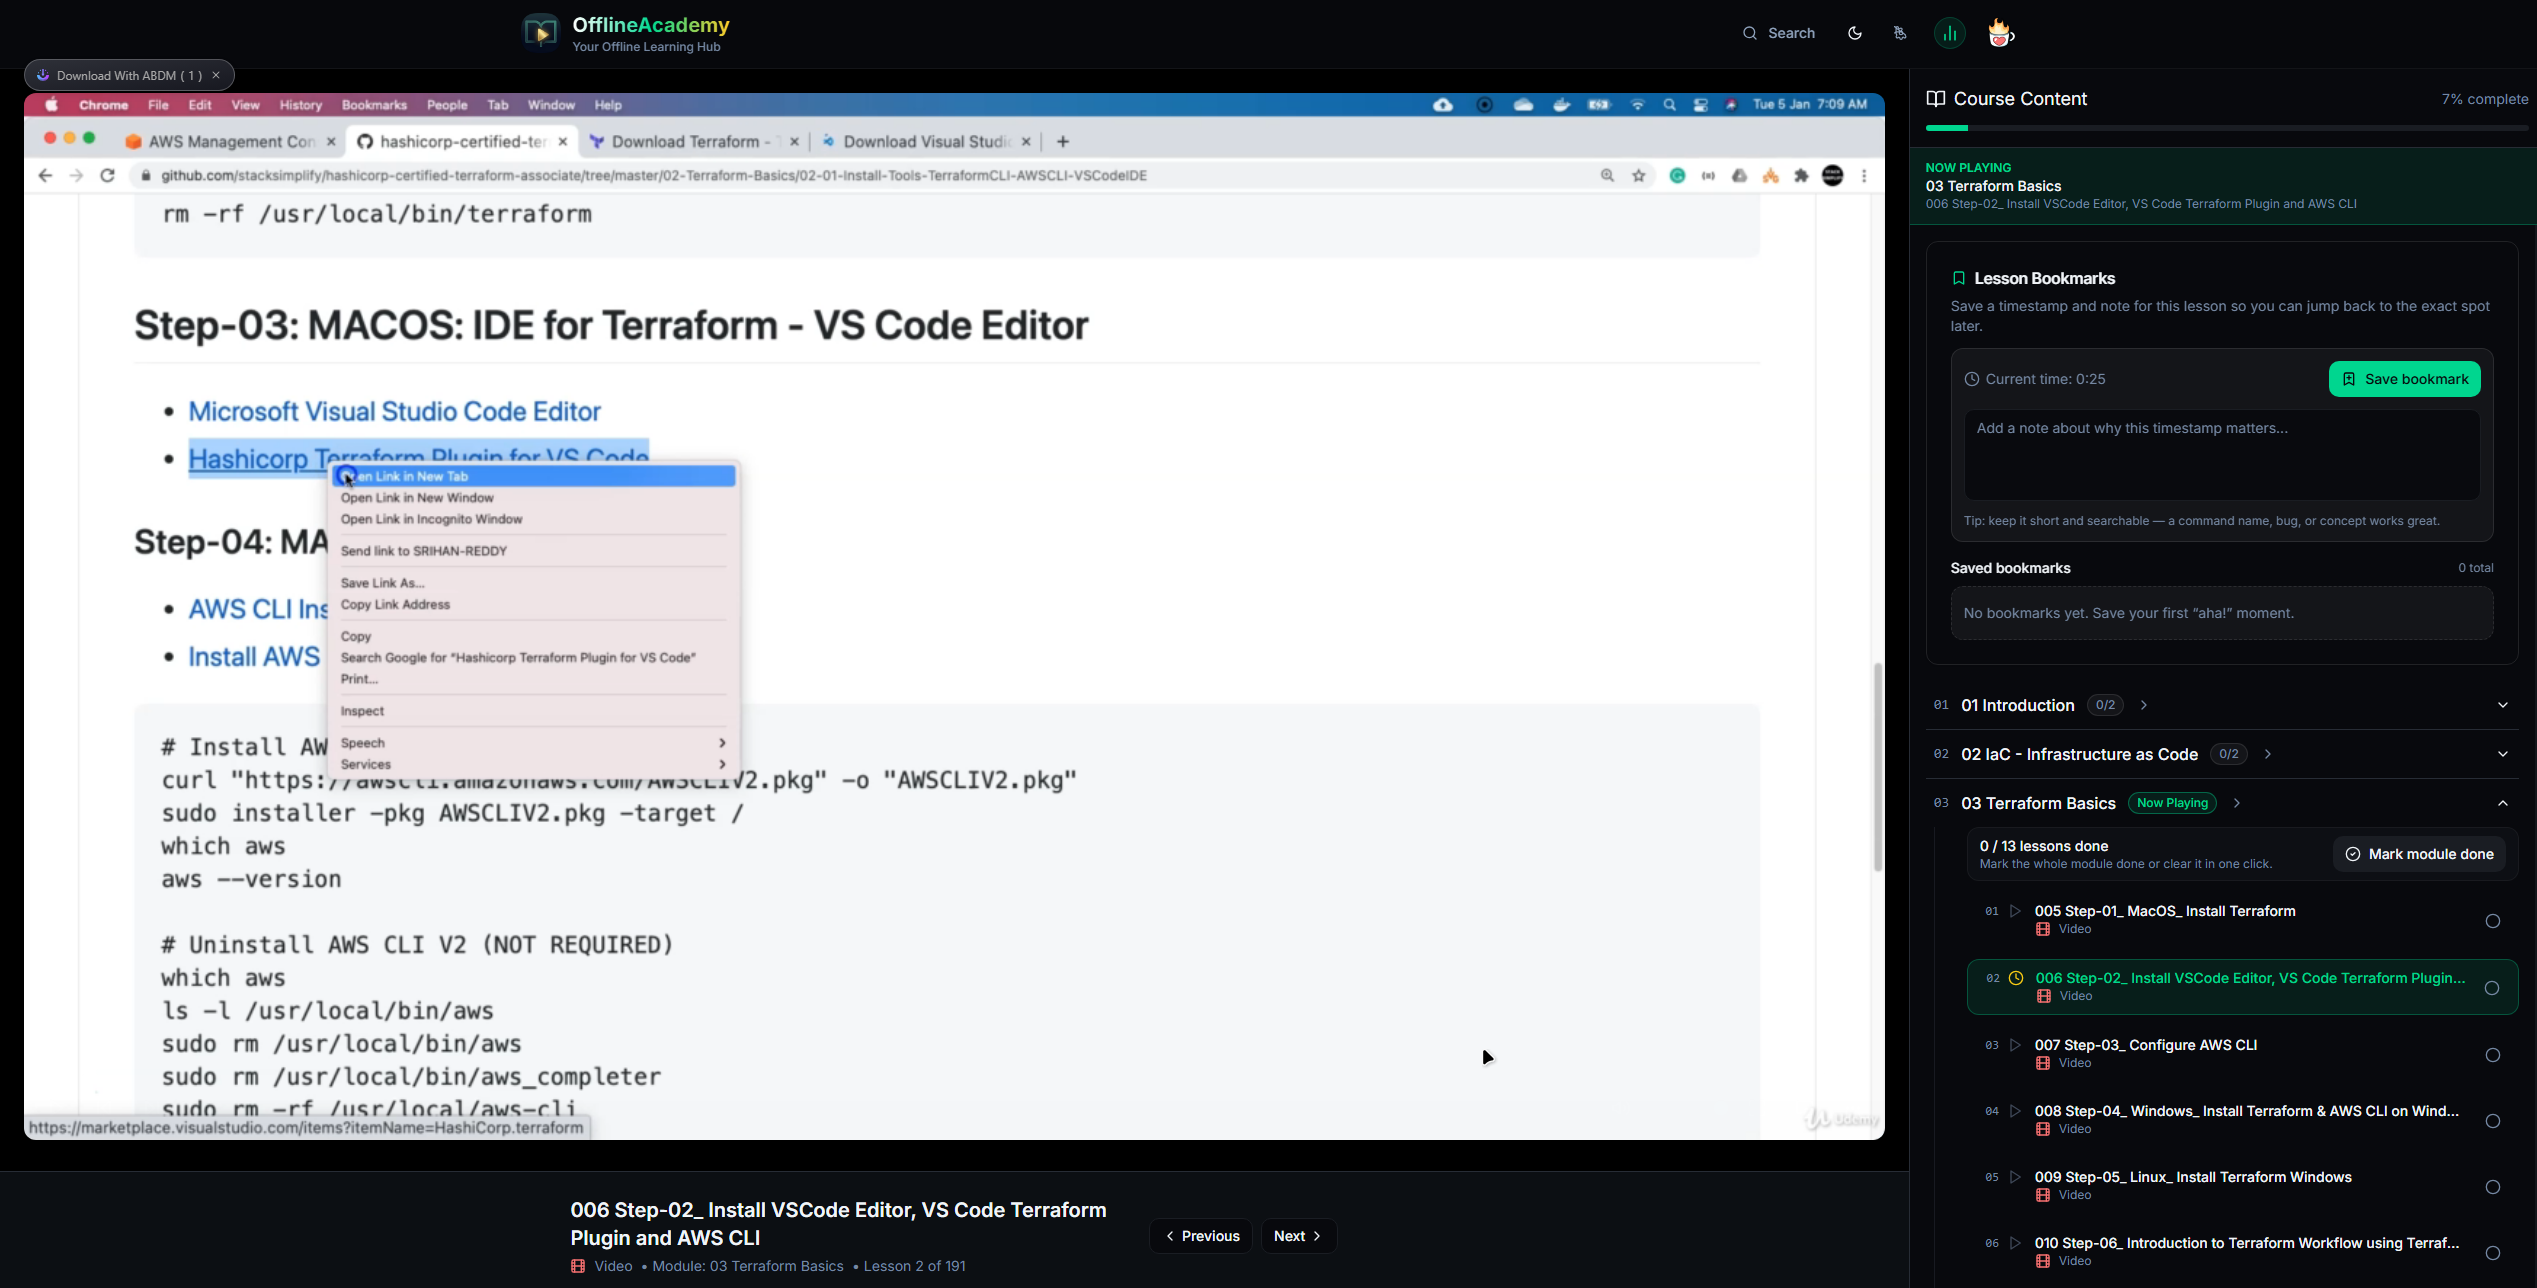Mark lesson 010 Step-06 as complete
The width and height of the screenshot is (2537, 1288).
pyautogui.click(x=2493, y=1253)
